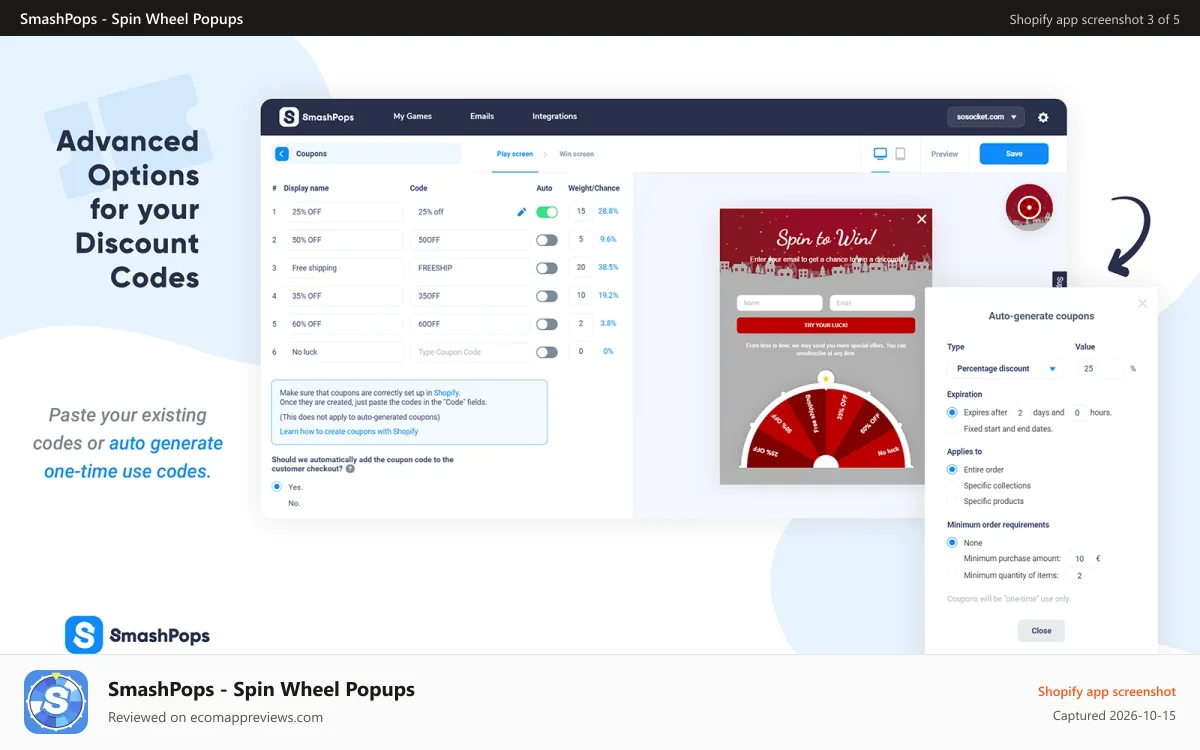
Task: Click the Save button
Action: pyautogui.click(x=1014, y=154)
